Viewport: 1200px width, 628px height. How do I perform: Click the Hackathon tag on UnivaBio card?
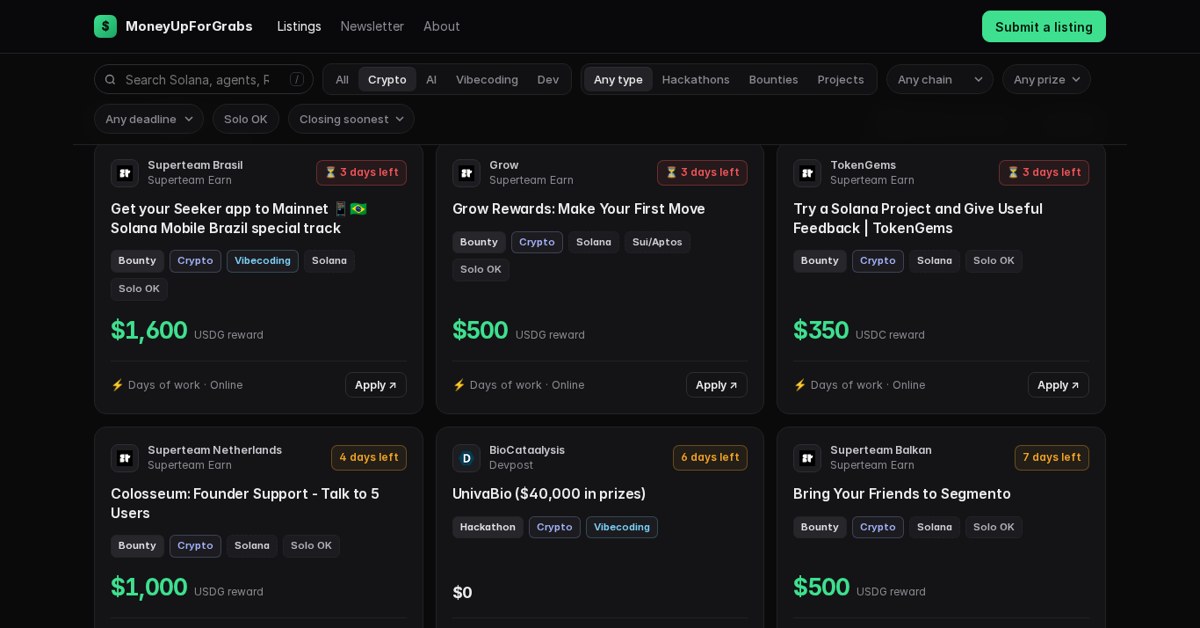tap(488, 527)
